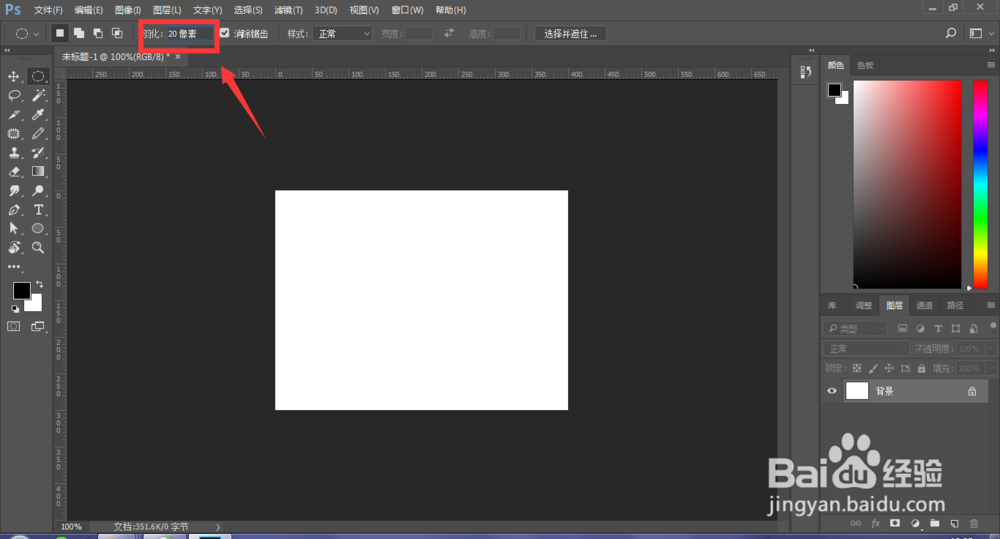Toggle the anti-alias (消除锯齿) checkbox
The height and width of the screenshot is (539, 1000).
(x=224, y=33)
